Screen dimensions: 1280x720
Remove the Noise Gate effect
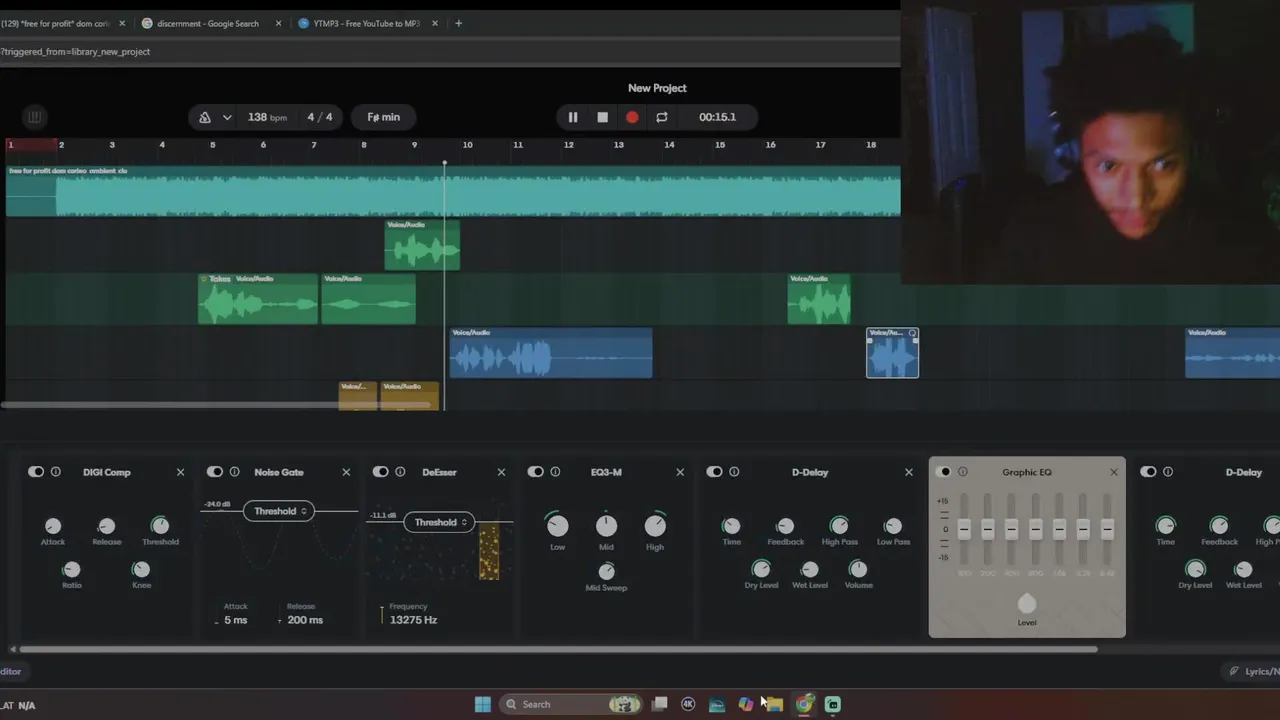[x=346, y=472]
